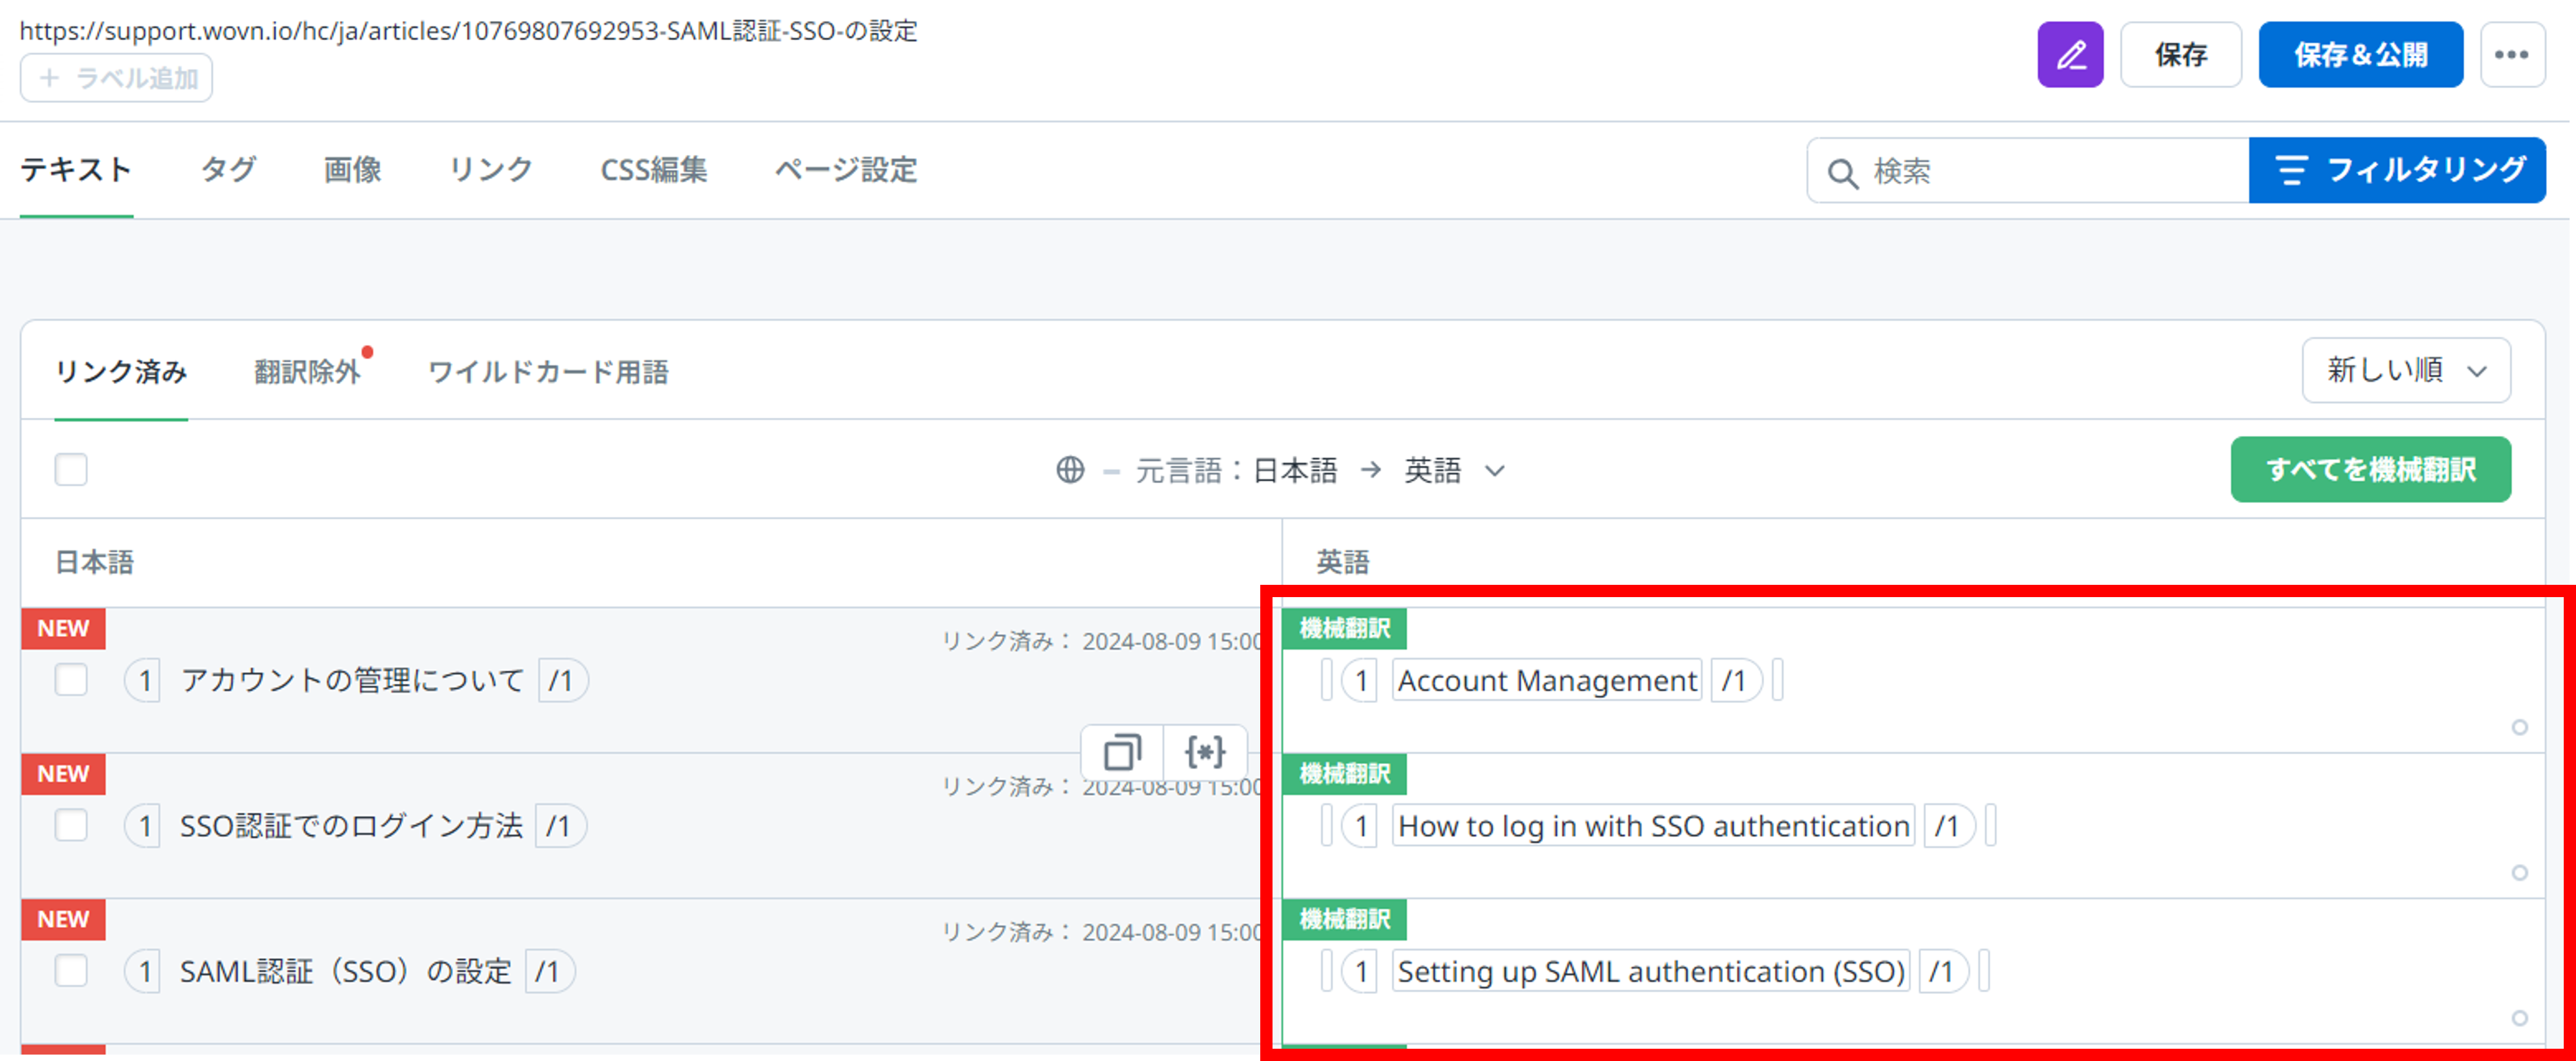The height and width of the screenshot is (1061, 2576).
Task: Click the 保存 button
Action: pyautogui.click(x=2180, y=54)
